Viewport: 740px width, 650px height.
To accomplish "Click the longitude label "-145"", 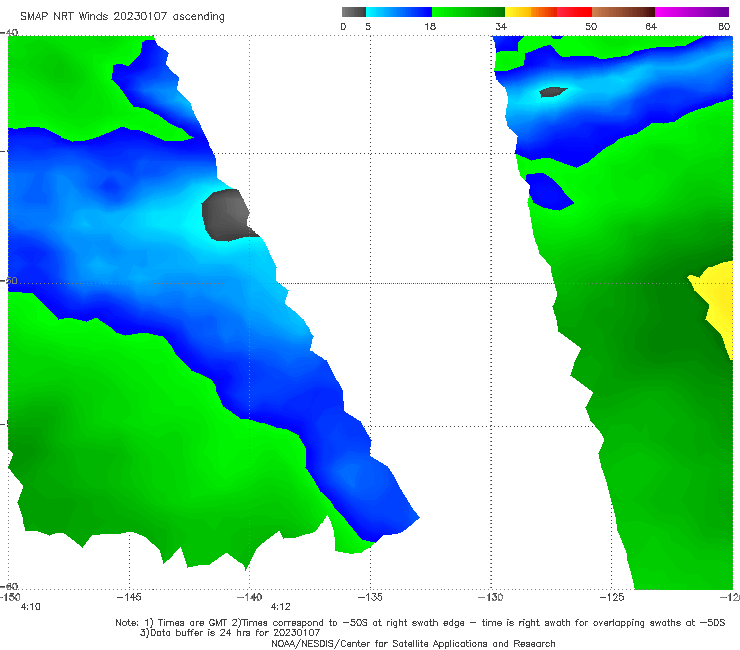I will pos(129,597).
